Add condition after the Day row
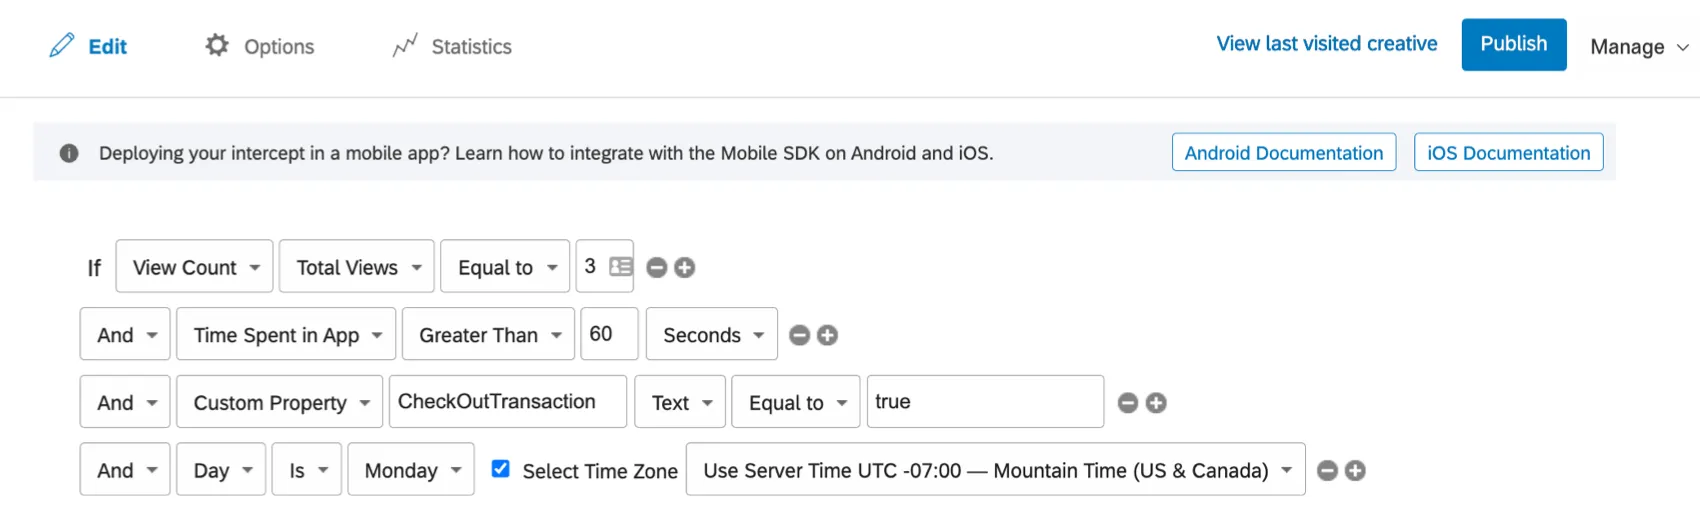Image resolution: width=1700 pixels, height=524 pixels. pos(1355,471)
